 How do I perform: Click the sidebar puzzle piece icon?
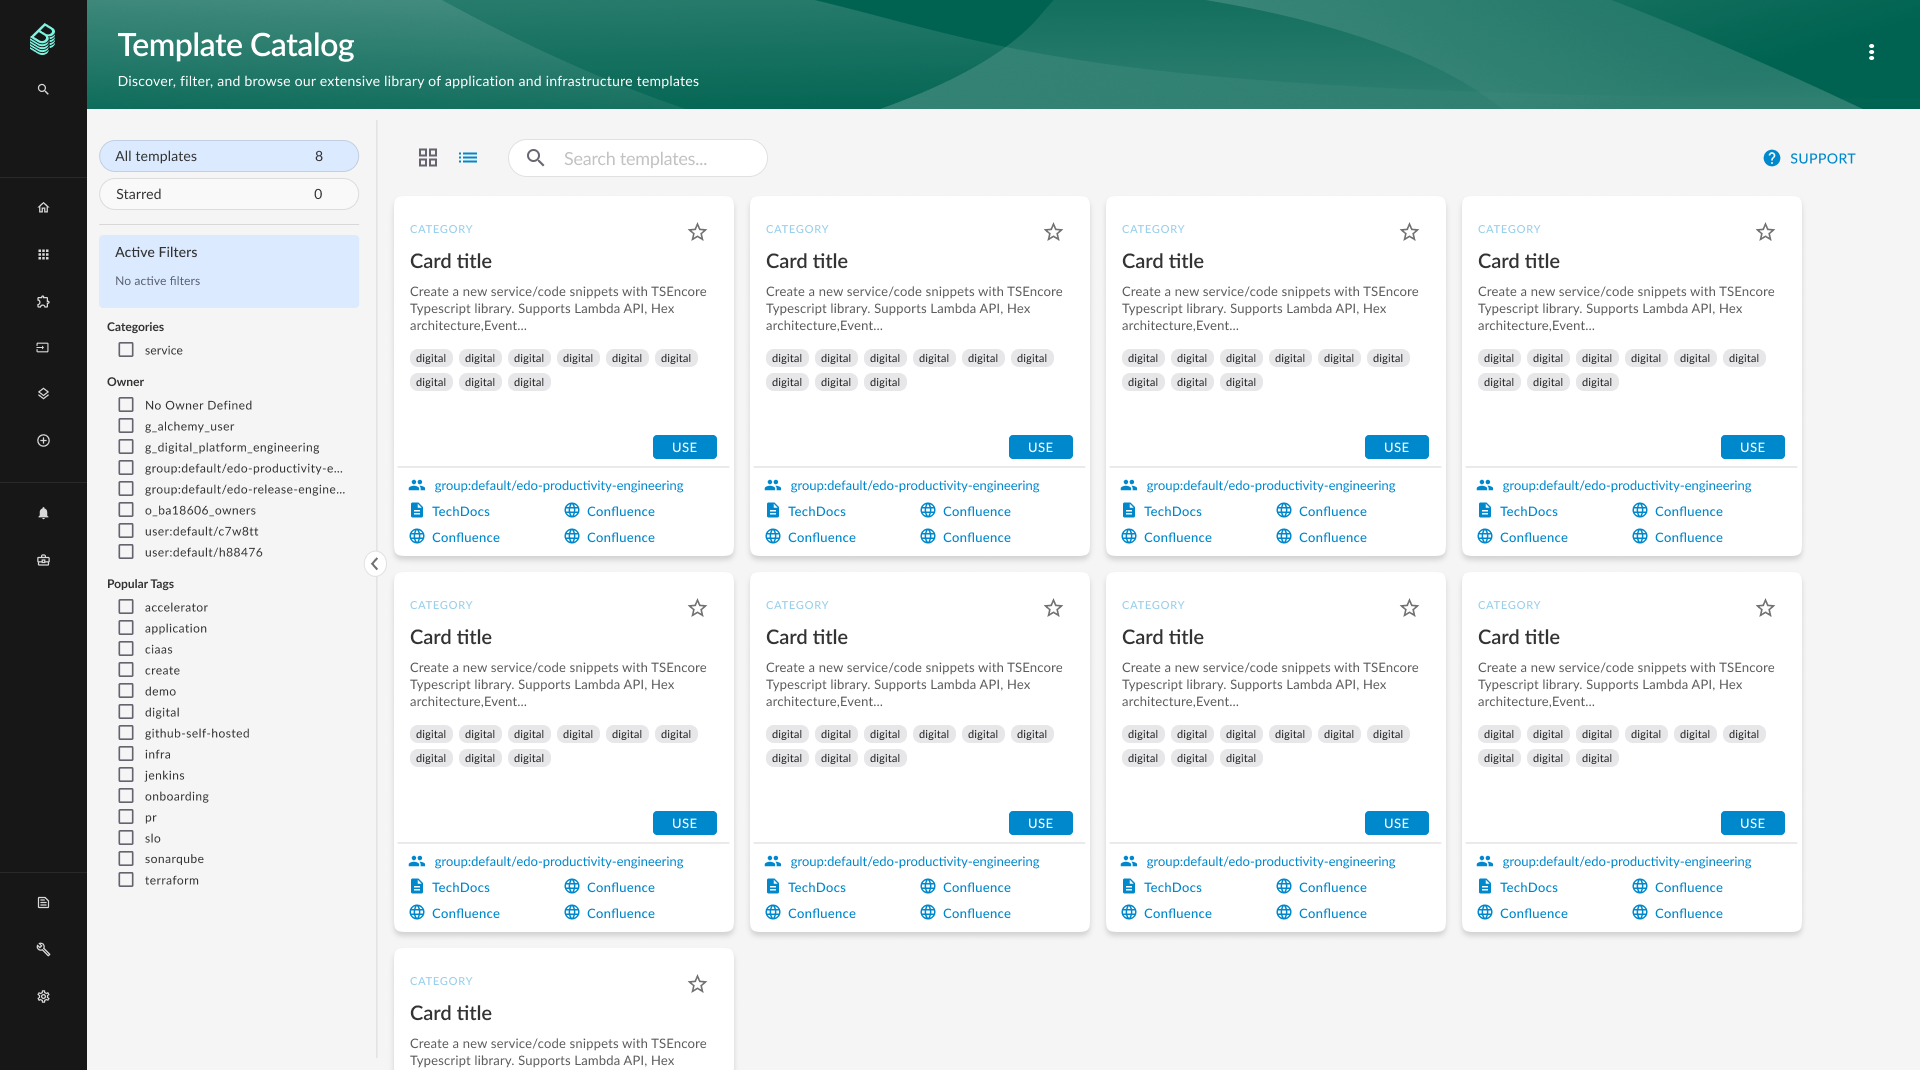tap(43, 301)
